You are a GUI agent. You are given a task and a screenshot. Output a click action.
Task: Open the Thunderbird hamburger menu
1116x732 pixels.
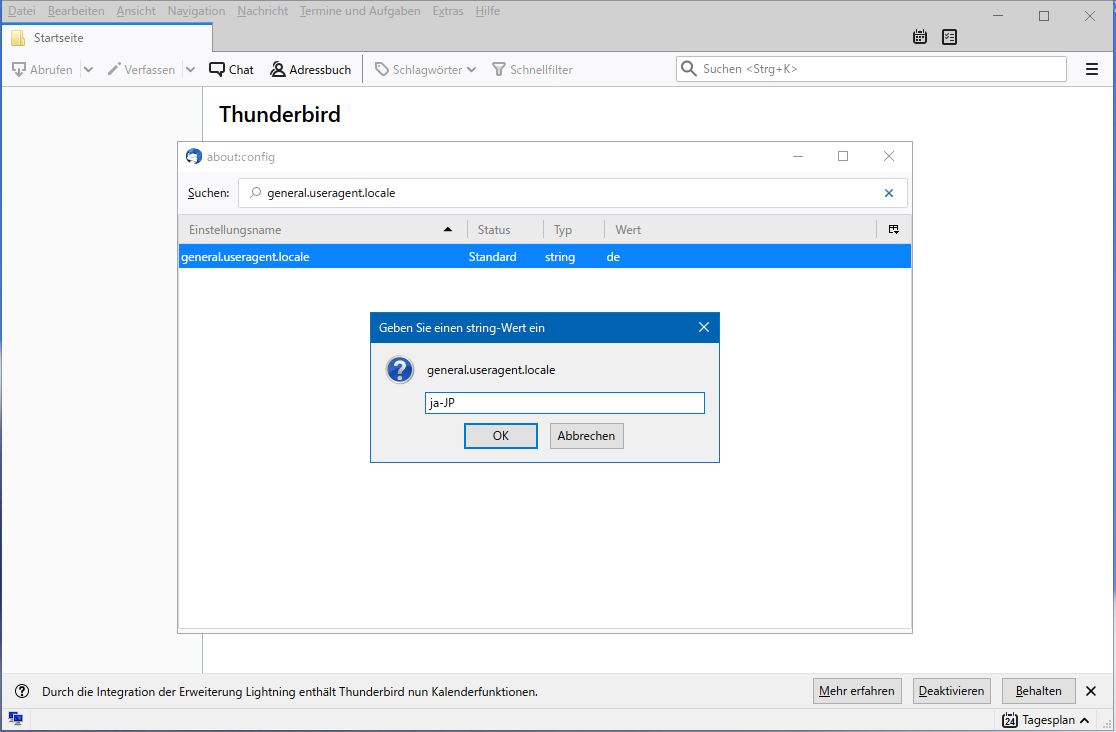point(1091,69)
